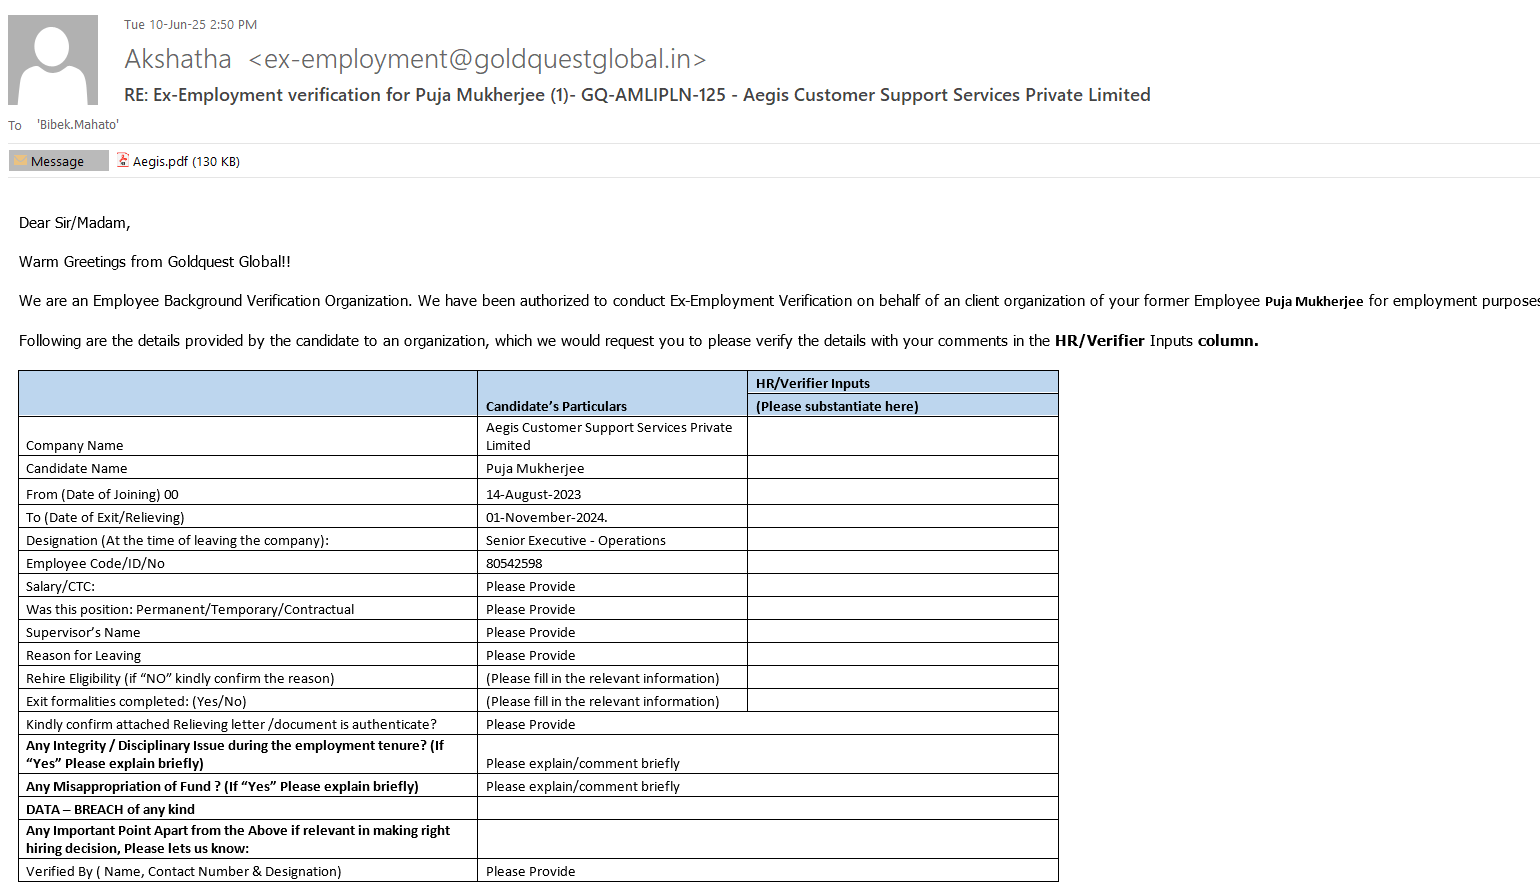
Task: Click the Employee Code value 80542598
Action: 514,563
